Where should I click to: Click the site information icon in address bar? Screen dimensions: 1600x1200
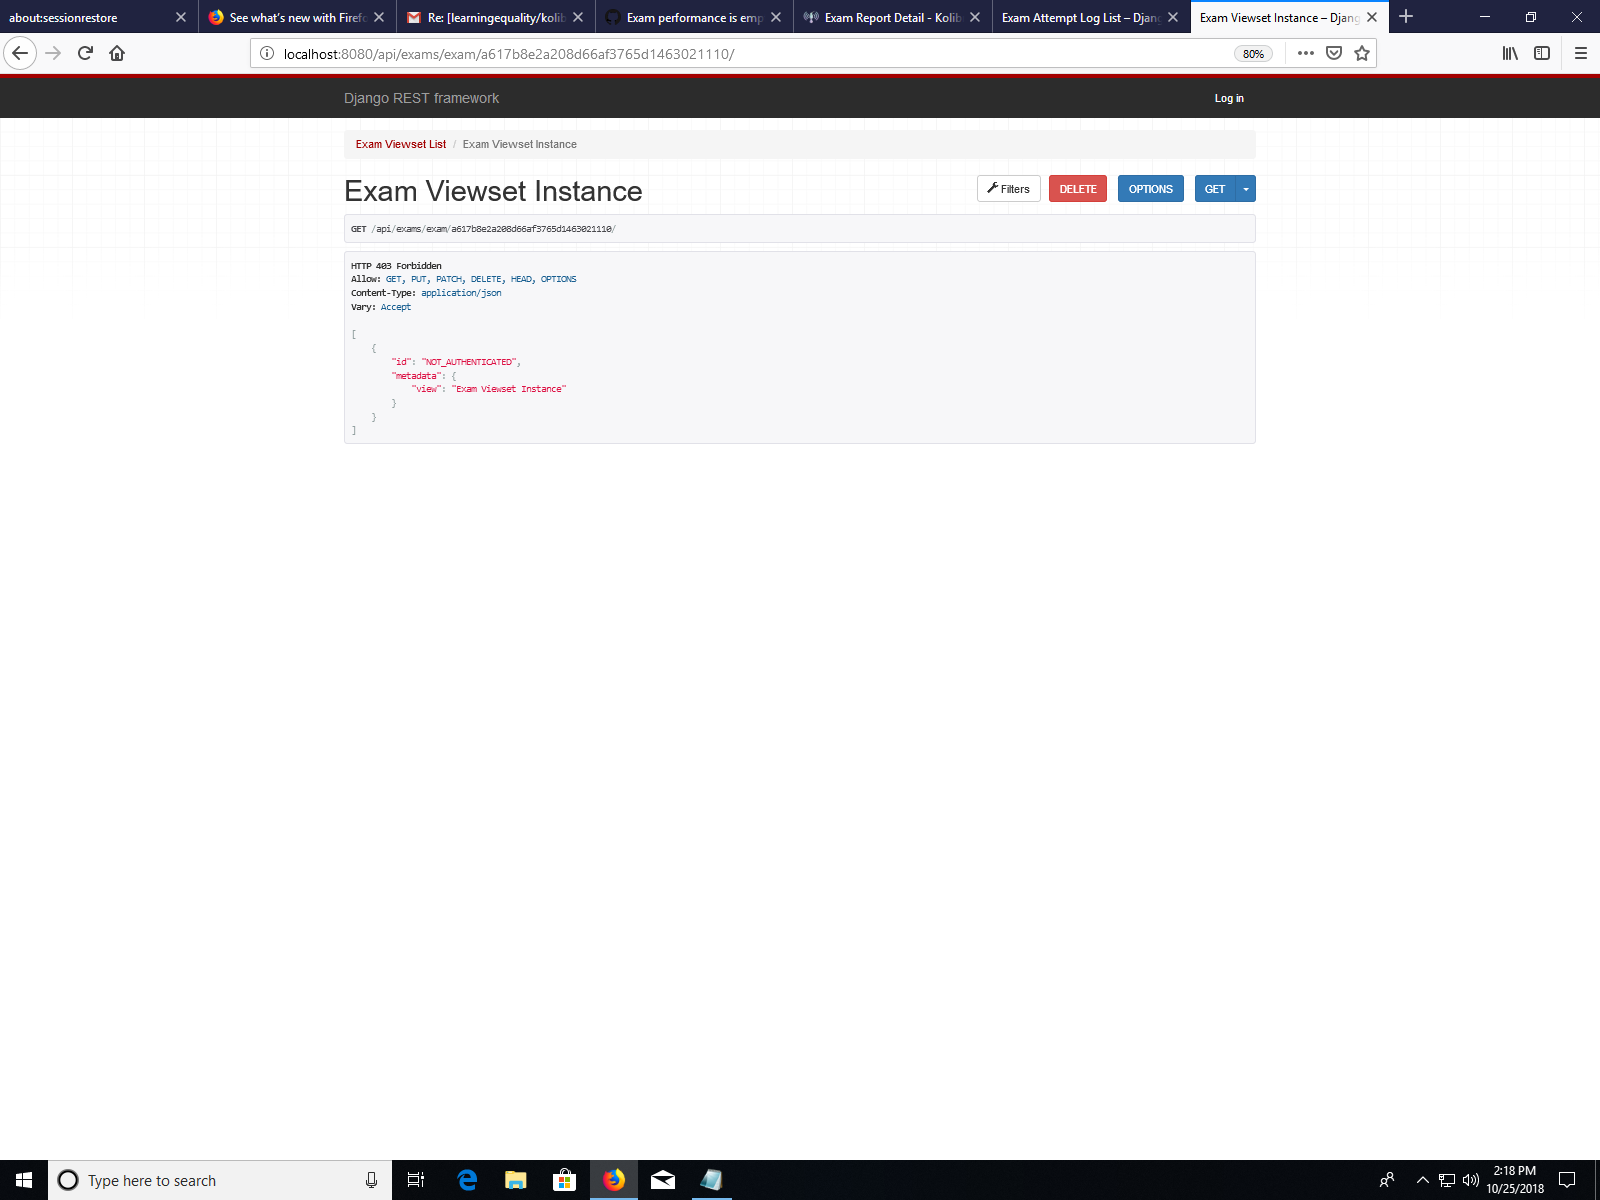(x=266, y=53)
